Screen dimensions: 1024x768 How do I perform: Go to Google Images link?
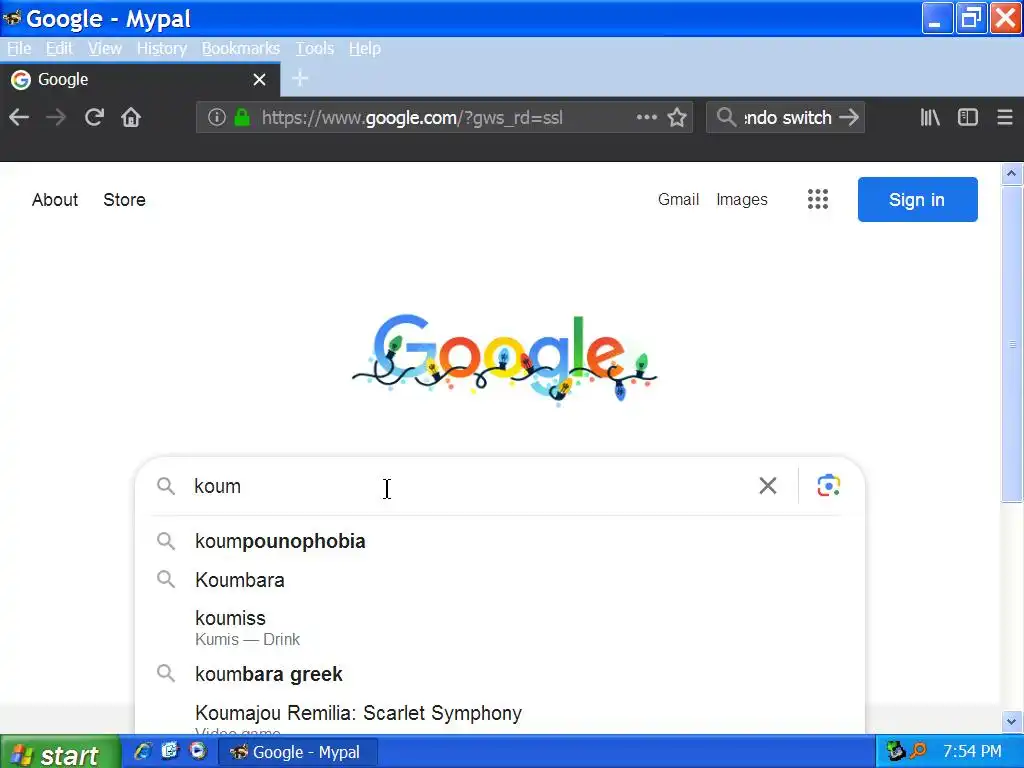(742, 199)
